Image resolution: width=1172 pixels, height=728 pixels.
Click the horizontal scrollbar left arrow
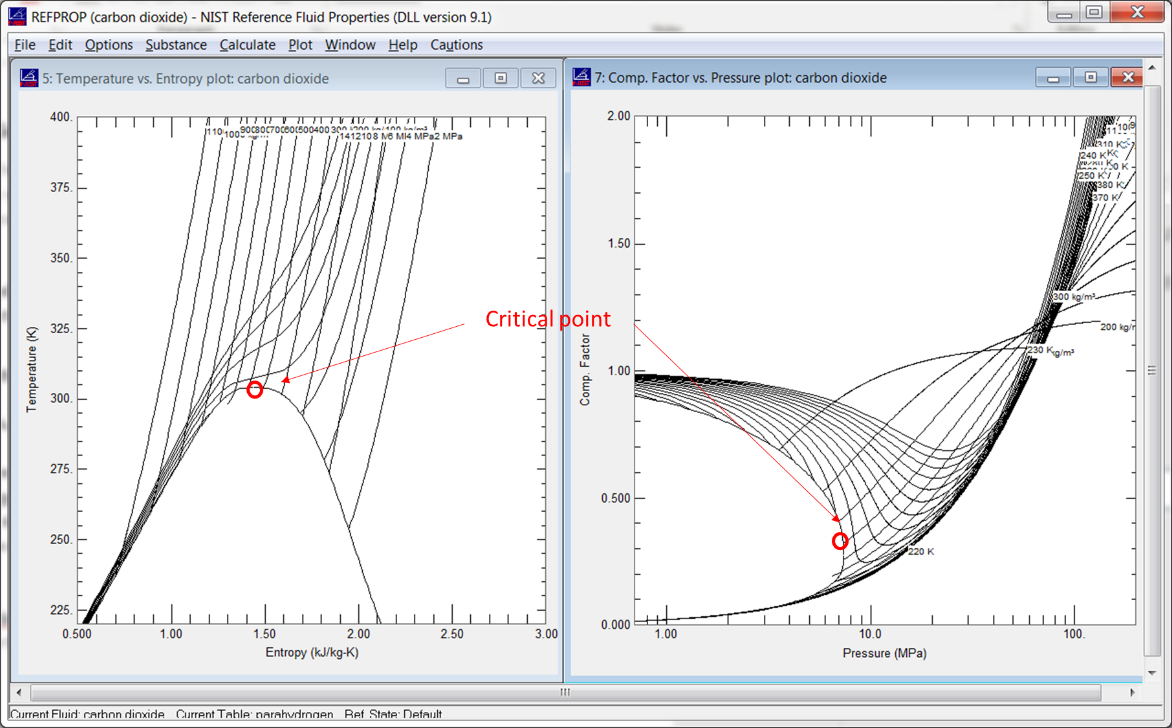pyautogui.click(x=19, y=692)
